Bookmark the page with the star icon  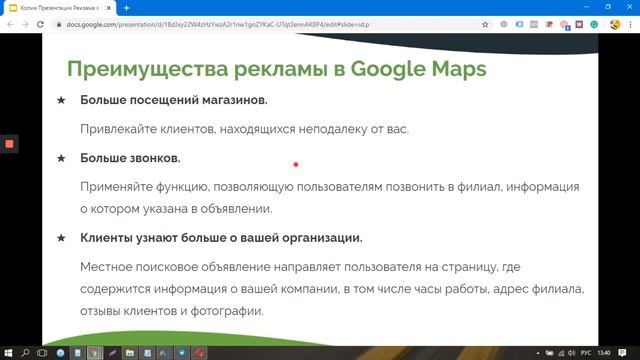[485, 24]
